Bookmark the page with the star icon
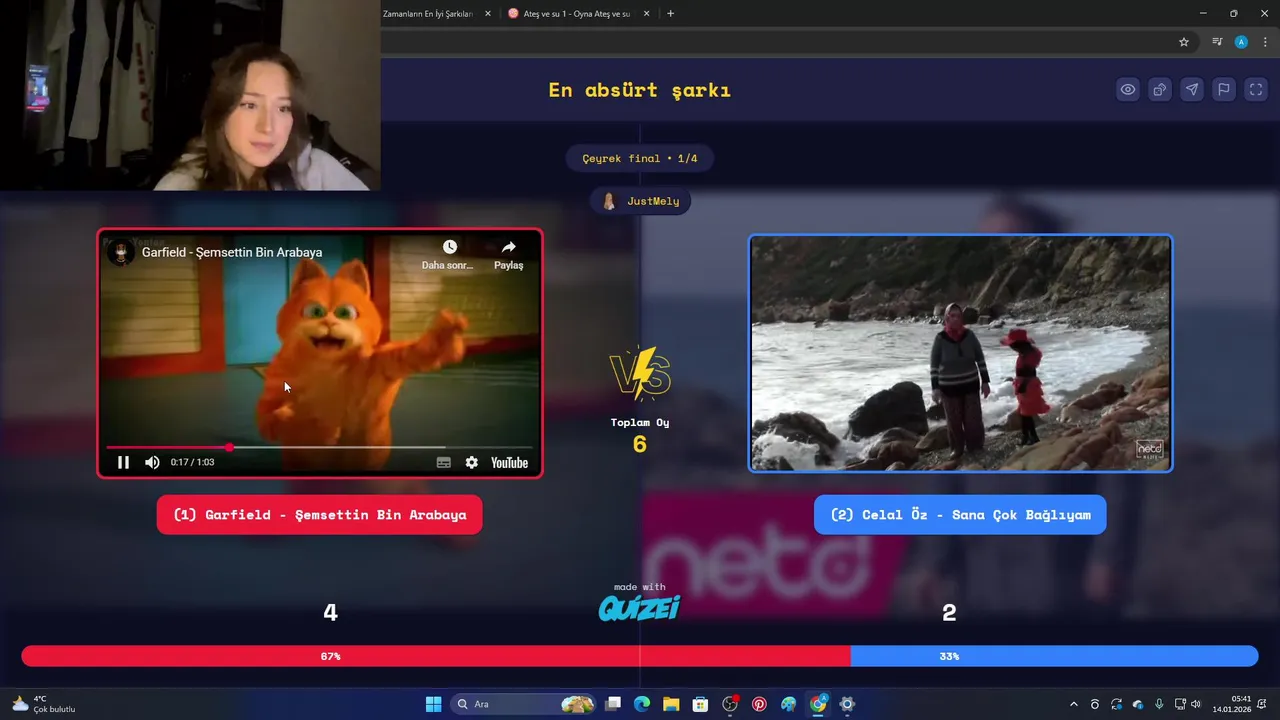1280x720 pixels. pos(1184,42)
